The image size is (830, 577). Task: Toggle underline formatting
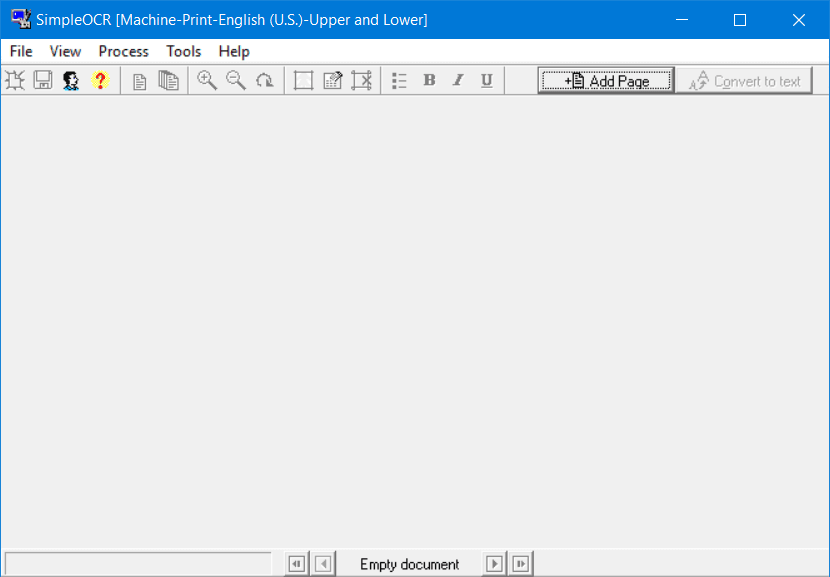point(487,80)
